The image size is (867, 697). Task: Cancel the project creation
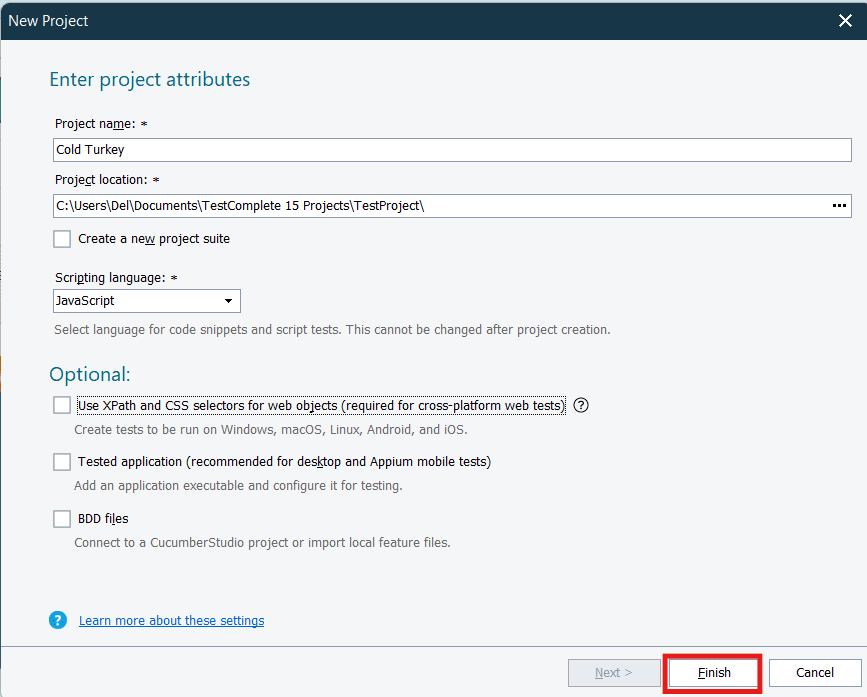coord(816,672)
